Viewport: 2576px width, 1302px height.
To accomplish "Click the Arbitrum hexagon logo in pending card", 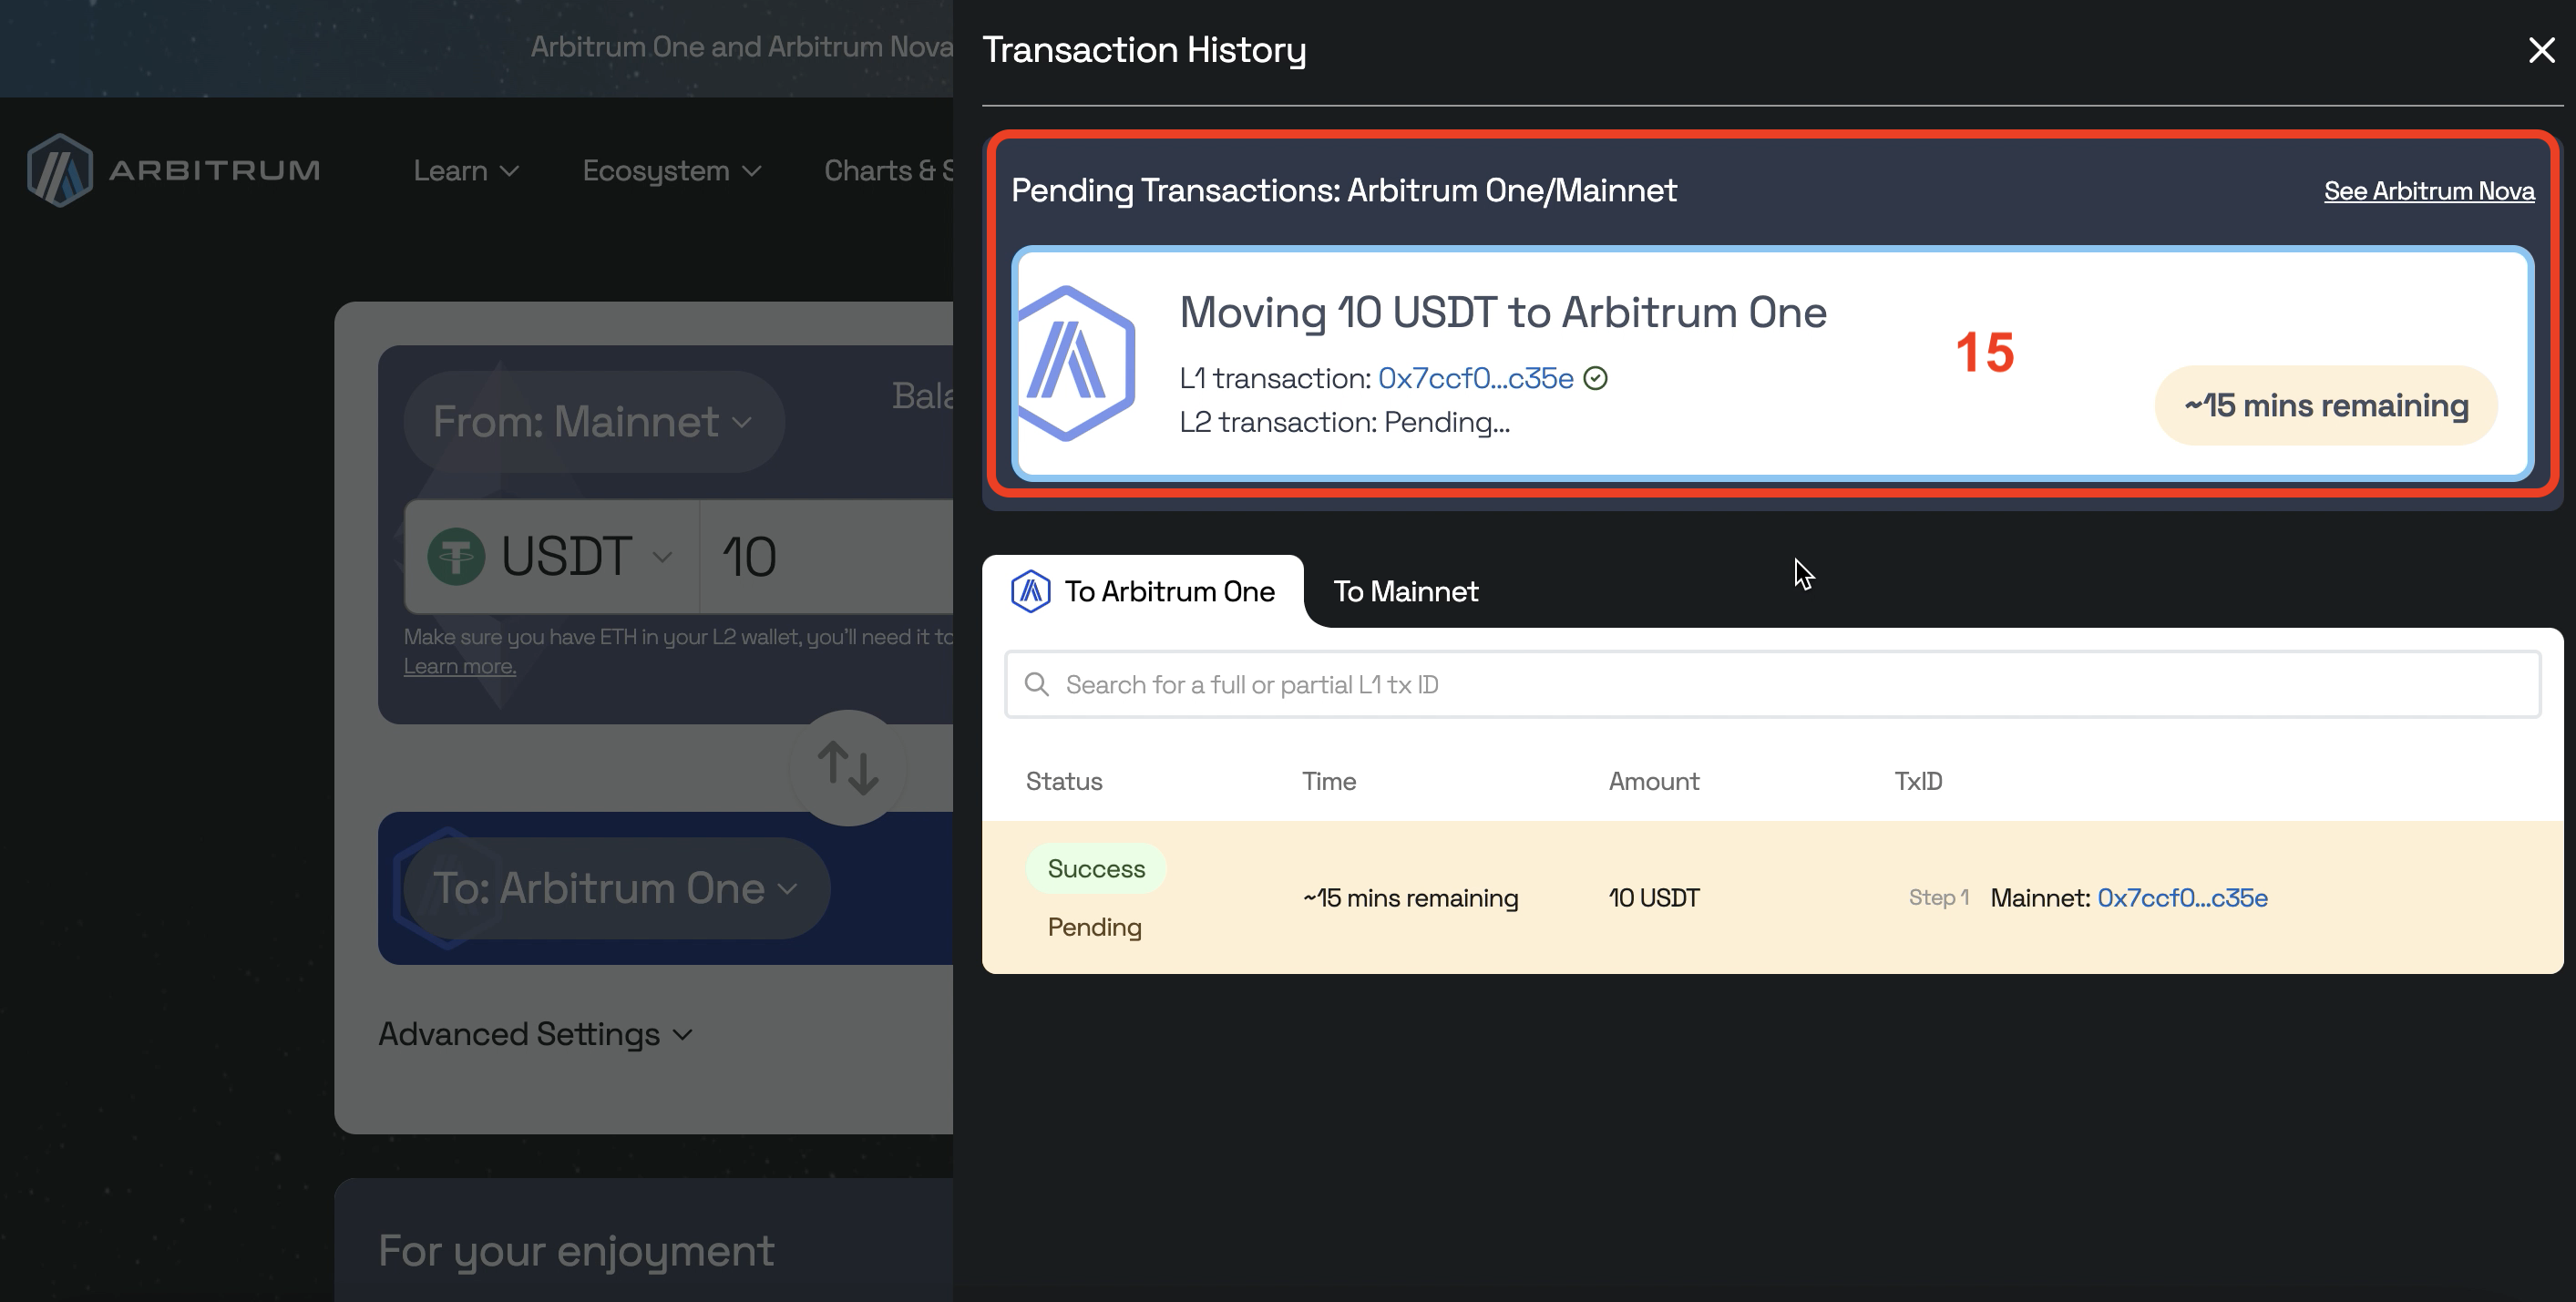I will (x=1075, y=363).
